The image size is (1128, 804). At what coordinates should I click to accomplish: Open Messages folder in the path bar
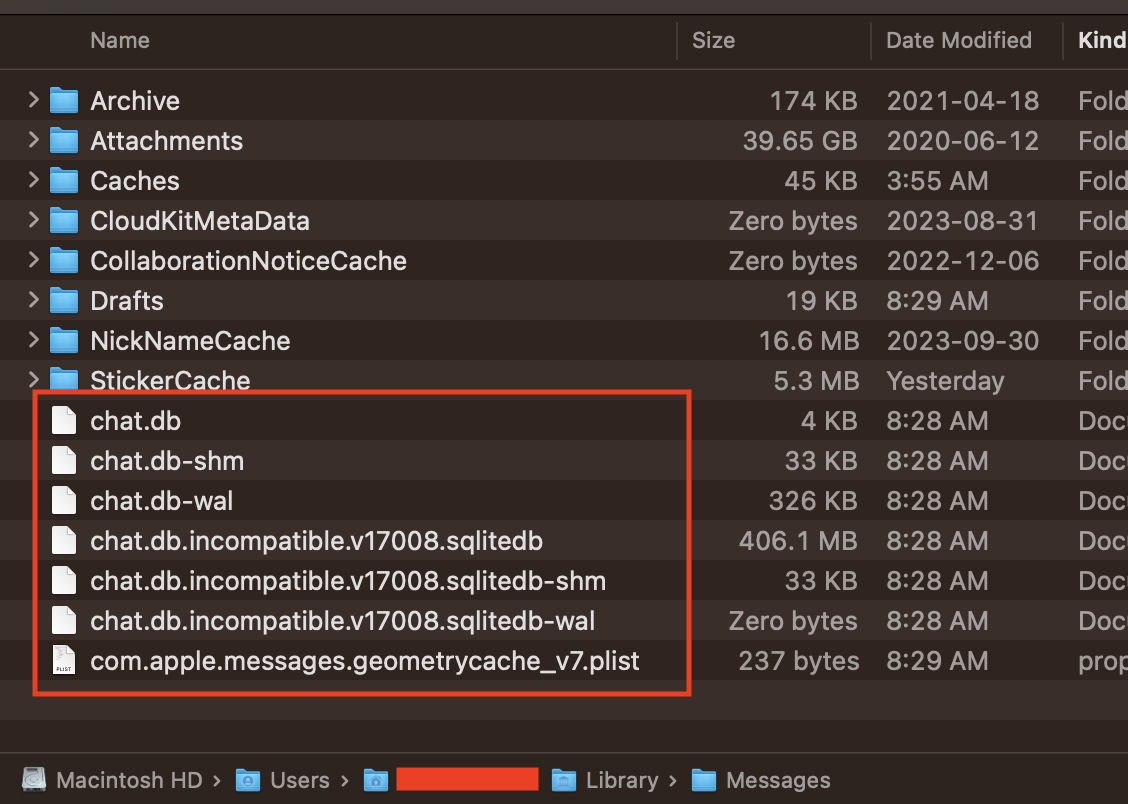pos(777,780)
